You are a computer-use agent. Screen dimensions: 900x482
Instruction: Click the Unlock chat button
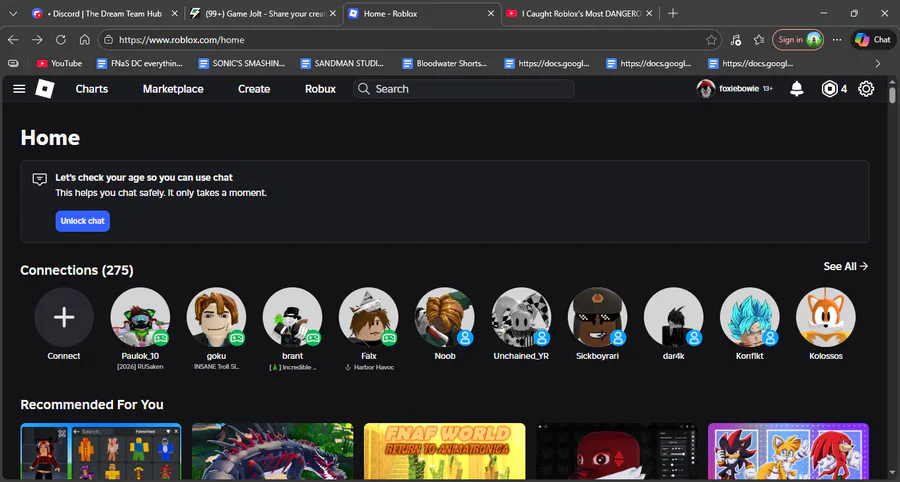tap(83, 221)
